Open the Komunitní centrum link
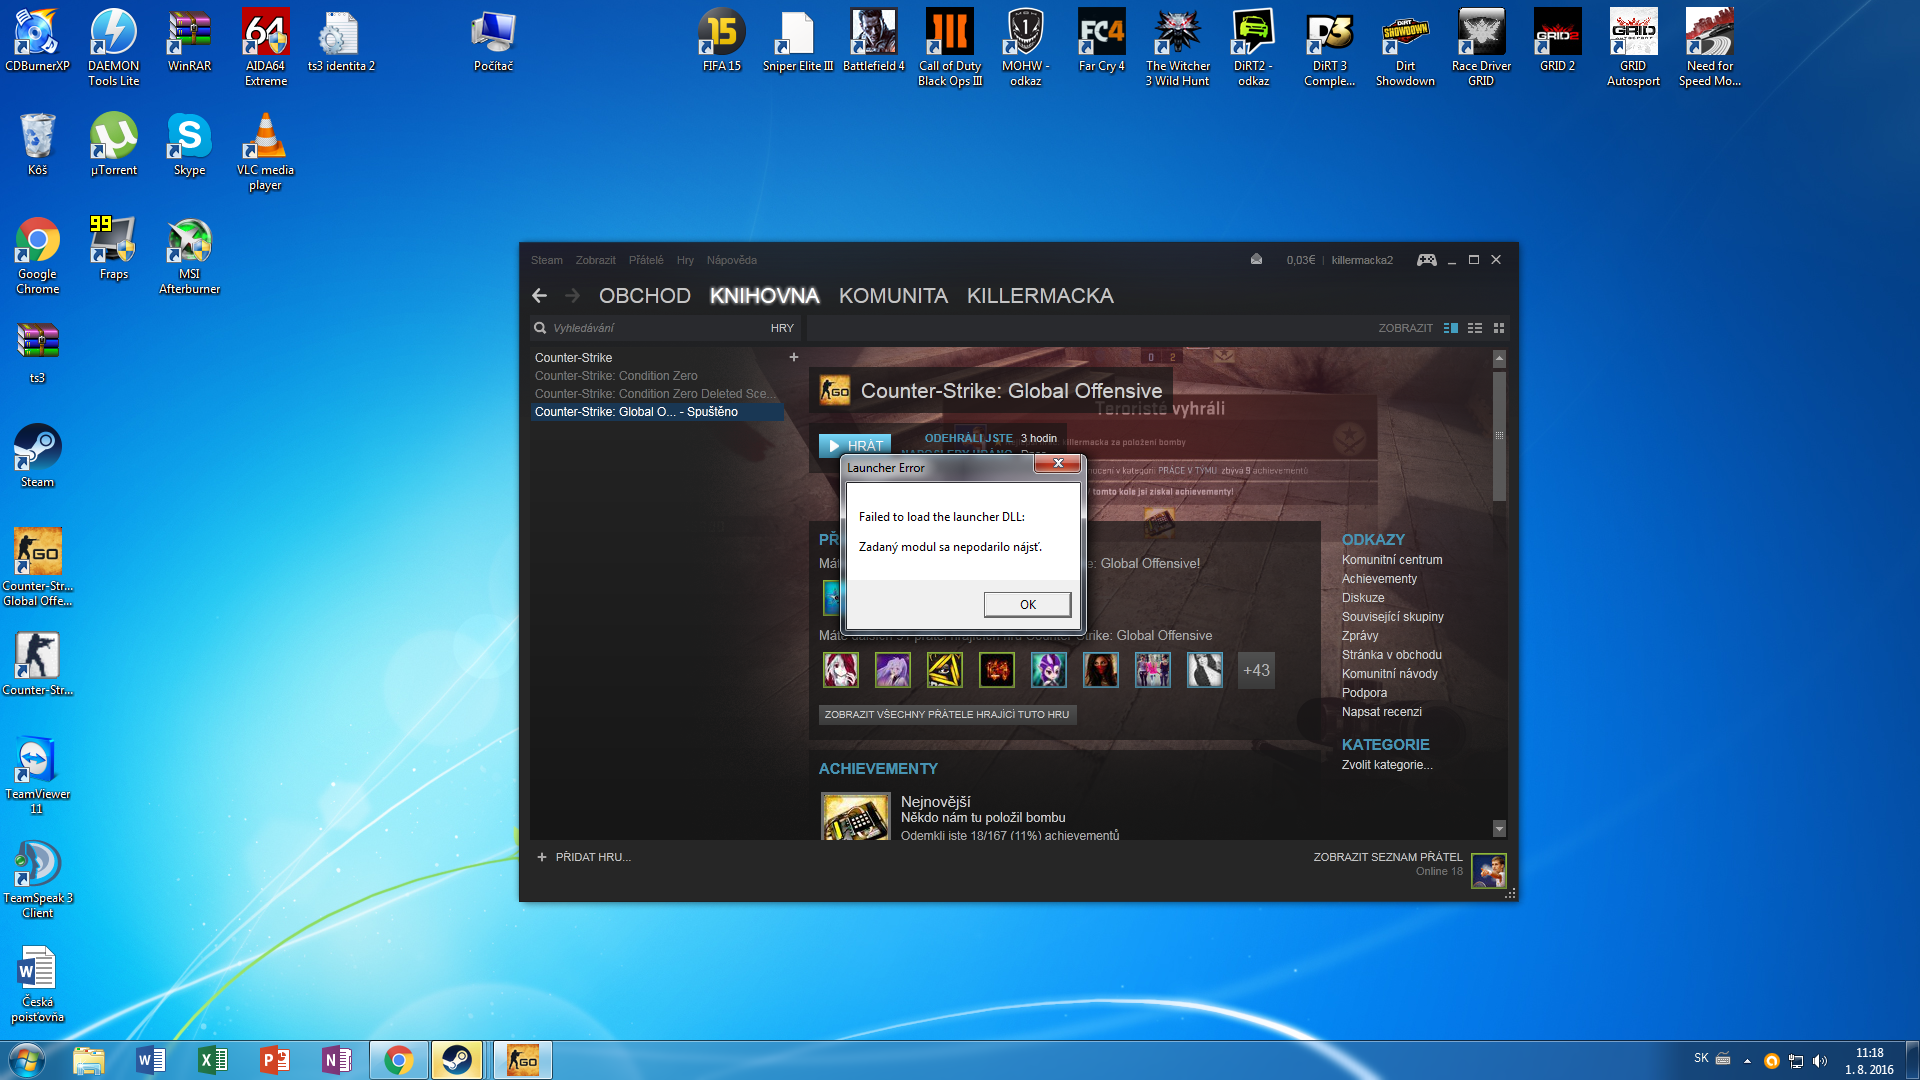 click(x=1392, y=560)
